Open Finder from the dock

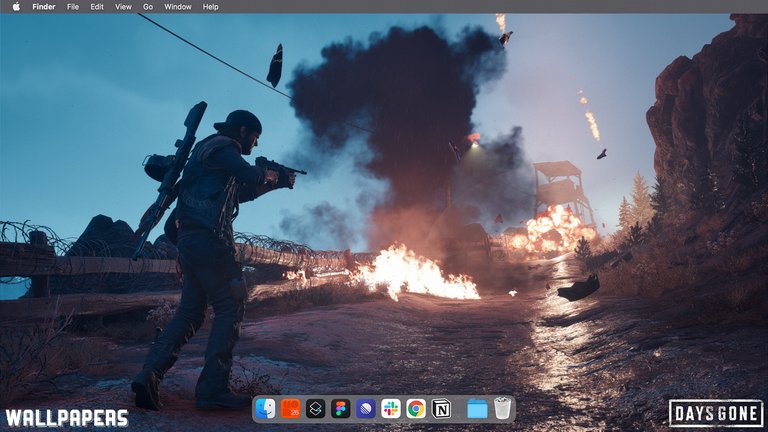point(265,408)
